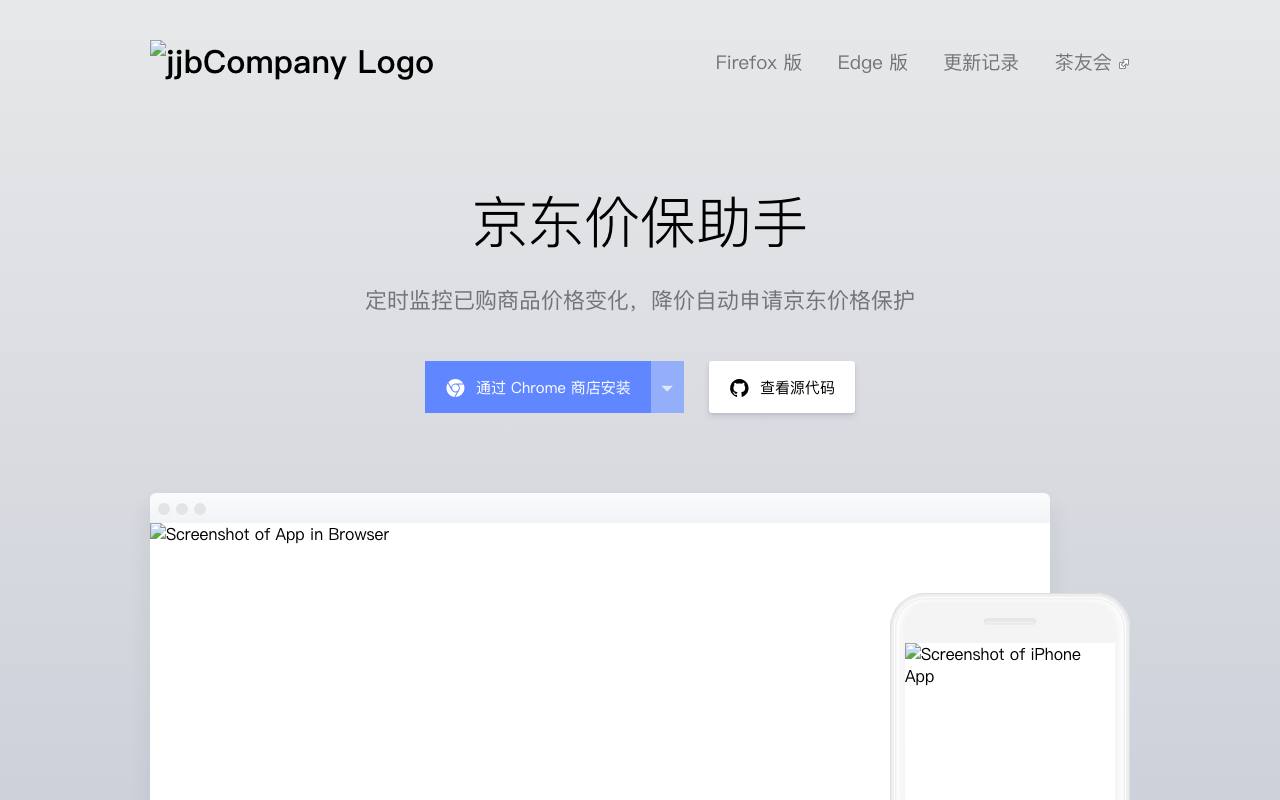Image resolution: width=1280 pixels, height=800 pixels.
Task: Click the 京东价保助手 heading
Action: click(640, 222)
